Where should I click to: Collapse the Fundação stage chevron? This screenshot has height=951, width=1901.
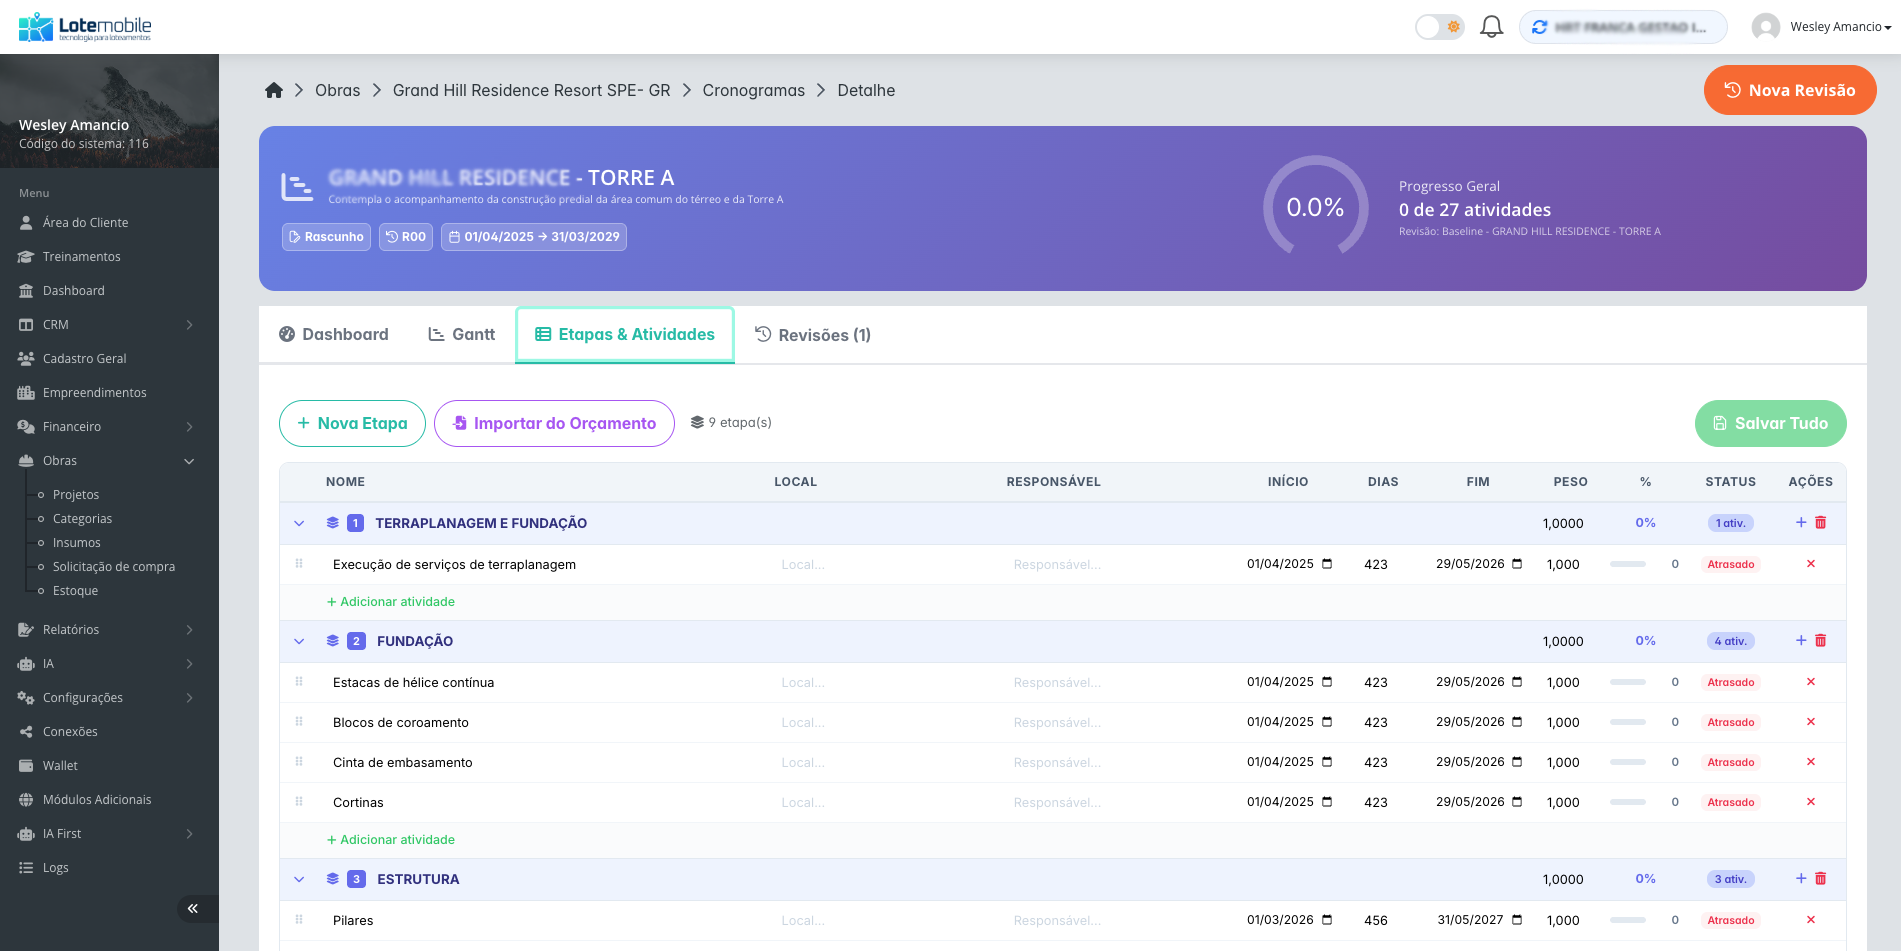(x=299, y=641)
